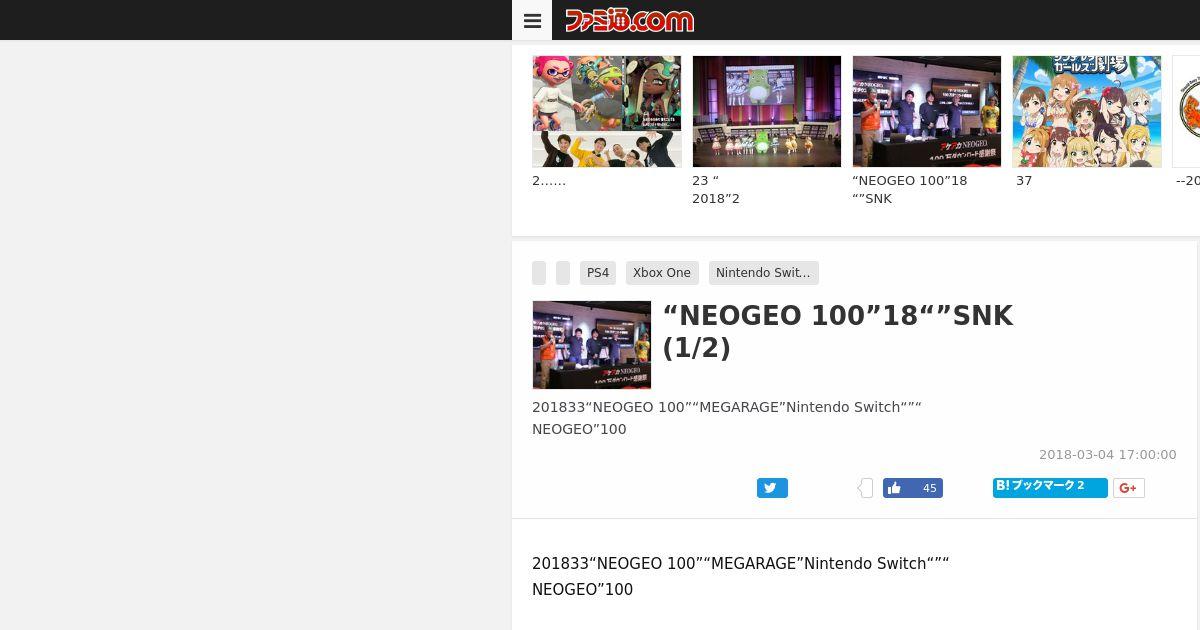
Task: Click the Google+ share button
Action: 1129,488
